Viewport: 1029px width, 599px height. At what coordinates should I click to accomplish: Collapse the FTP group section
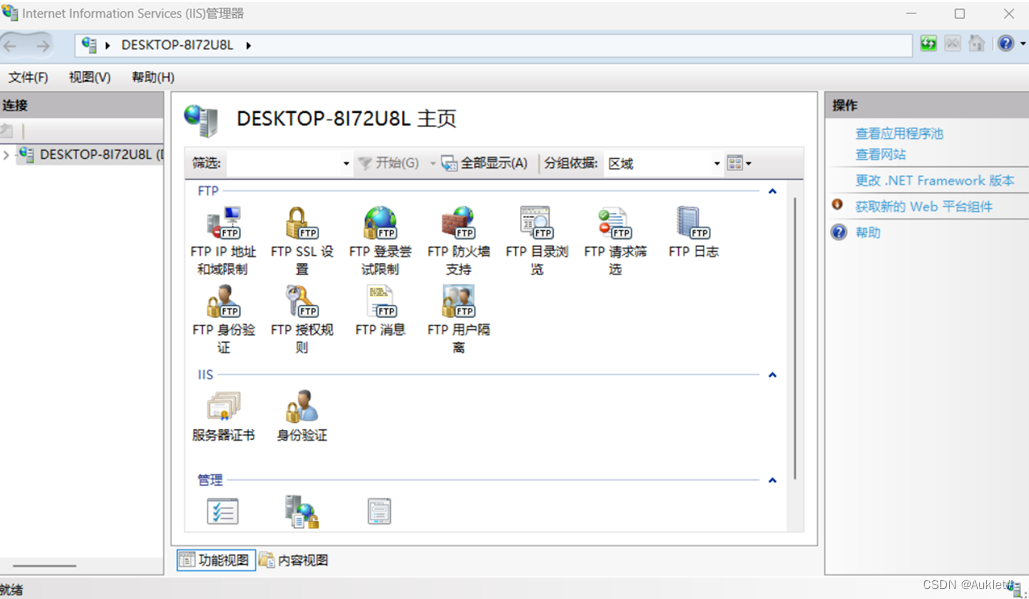point(772,191)
